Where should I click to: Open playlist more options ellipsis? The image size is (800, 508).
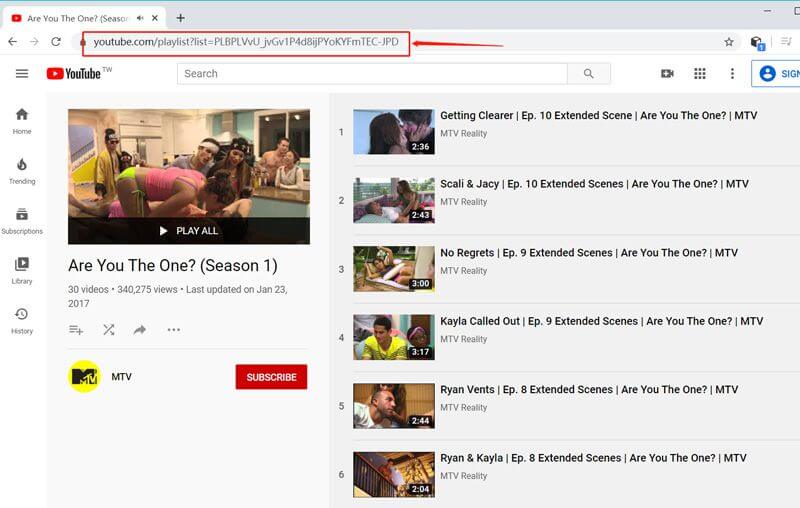(x=173, y=330)
